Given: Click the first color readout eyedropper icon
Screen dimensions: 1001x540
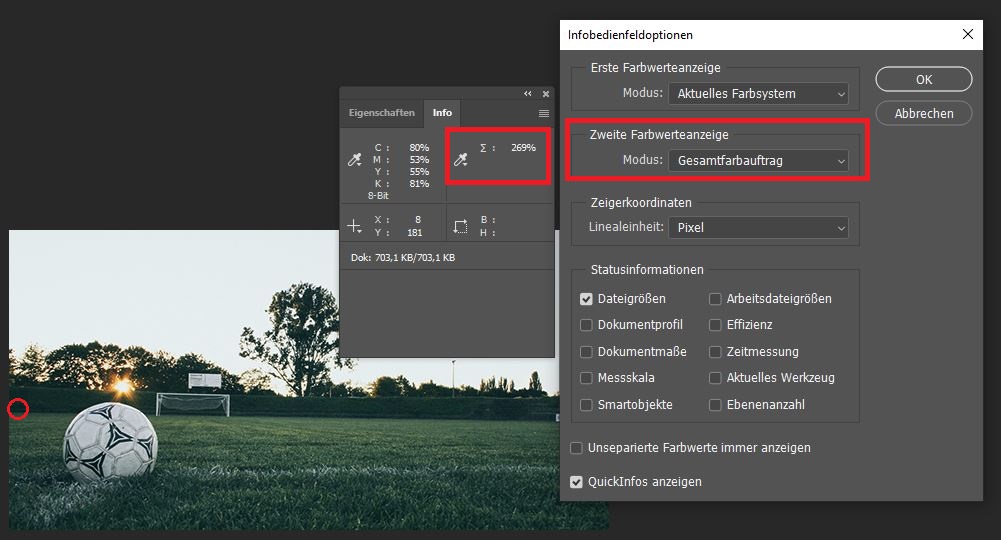Looking at the screenshot, I should click(x=354, y=160).
